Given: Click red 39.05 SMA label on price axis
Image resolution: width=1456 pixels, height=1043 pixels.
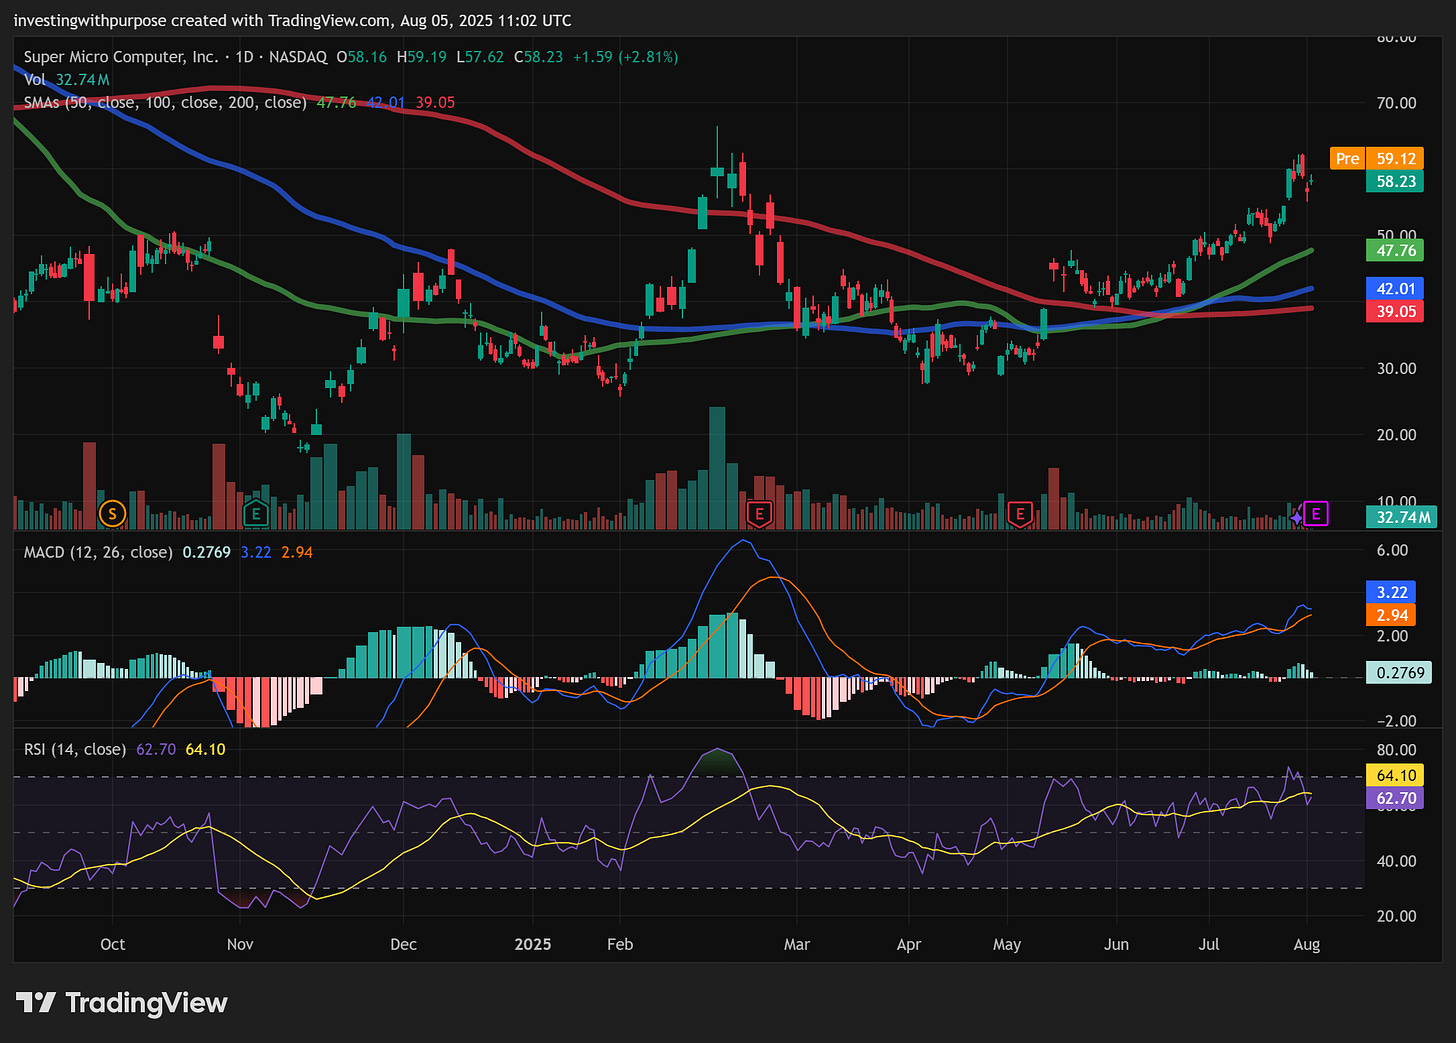Looking at the screenshot, I should click(x=1396, y=311).
